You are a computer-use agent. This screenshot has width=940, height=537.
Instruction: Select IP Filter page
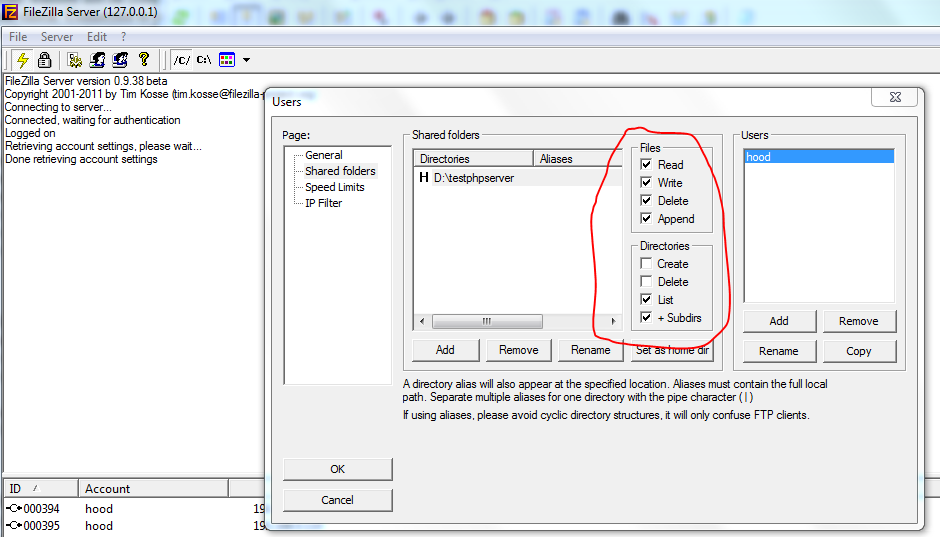323,203
